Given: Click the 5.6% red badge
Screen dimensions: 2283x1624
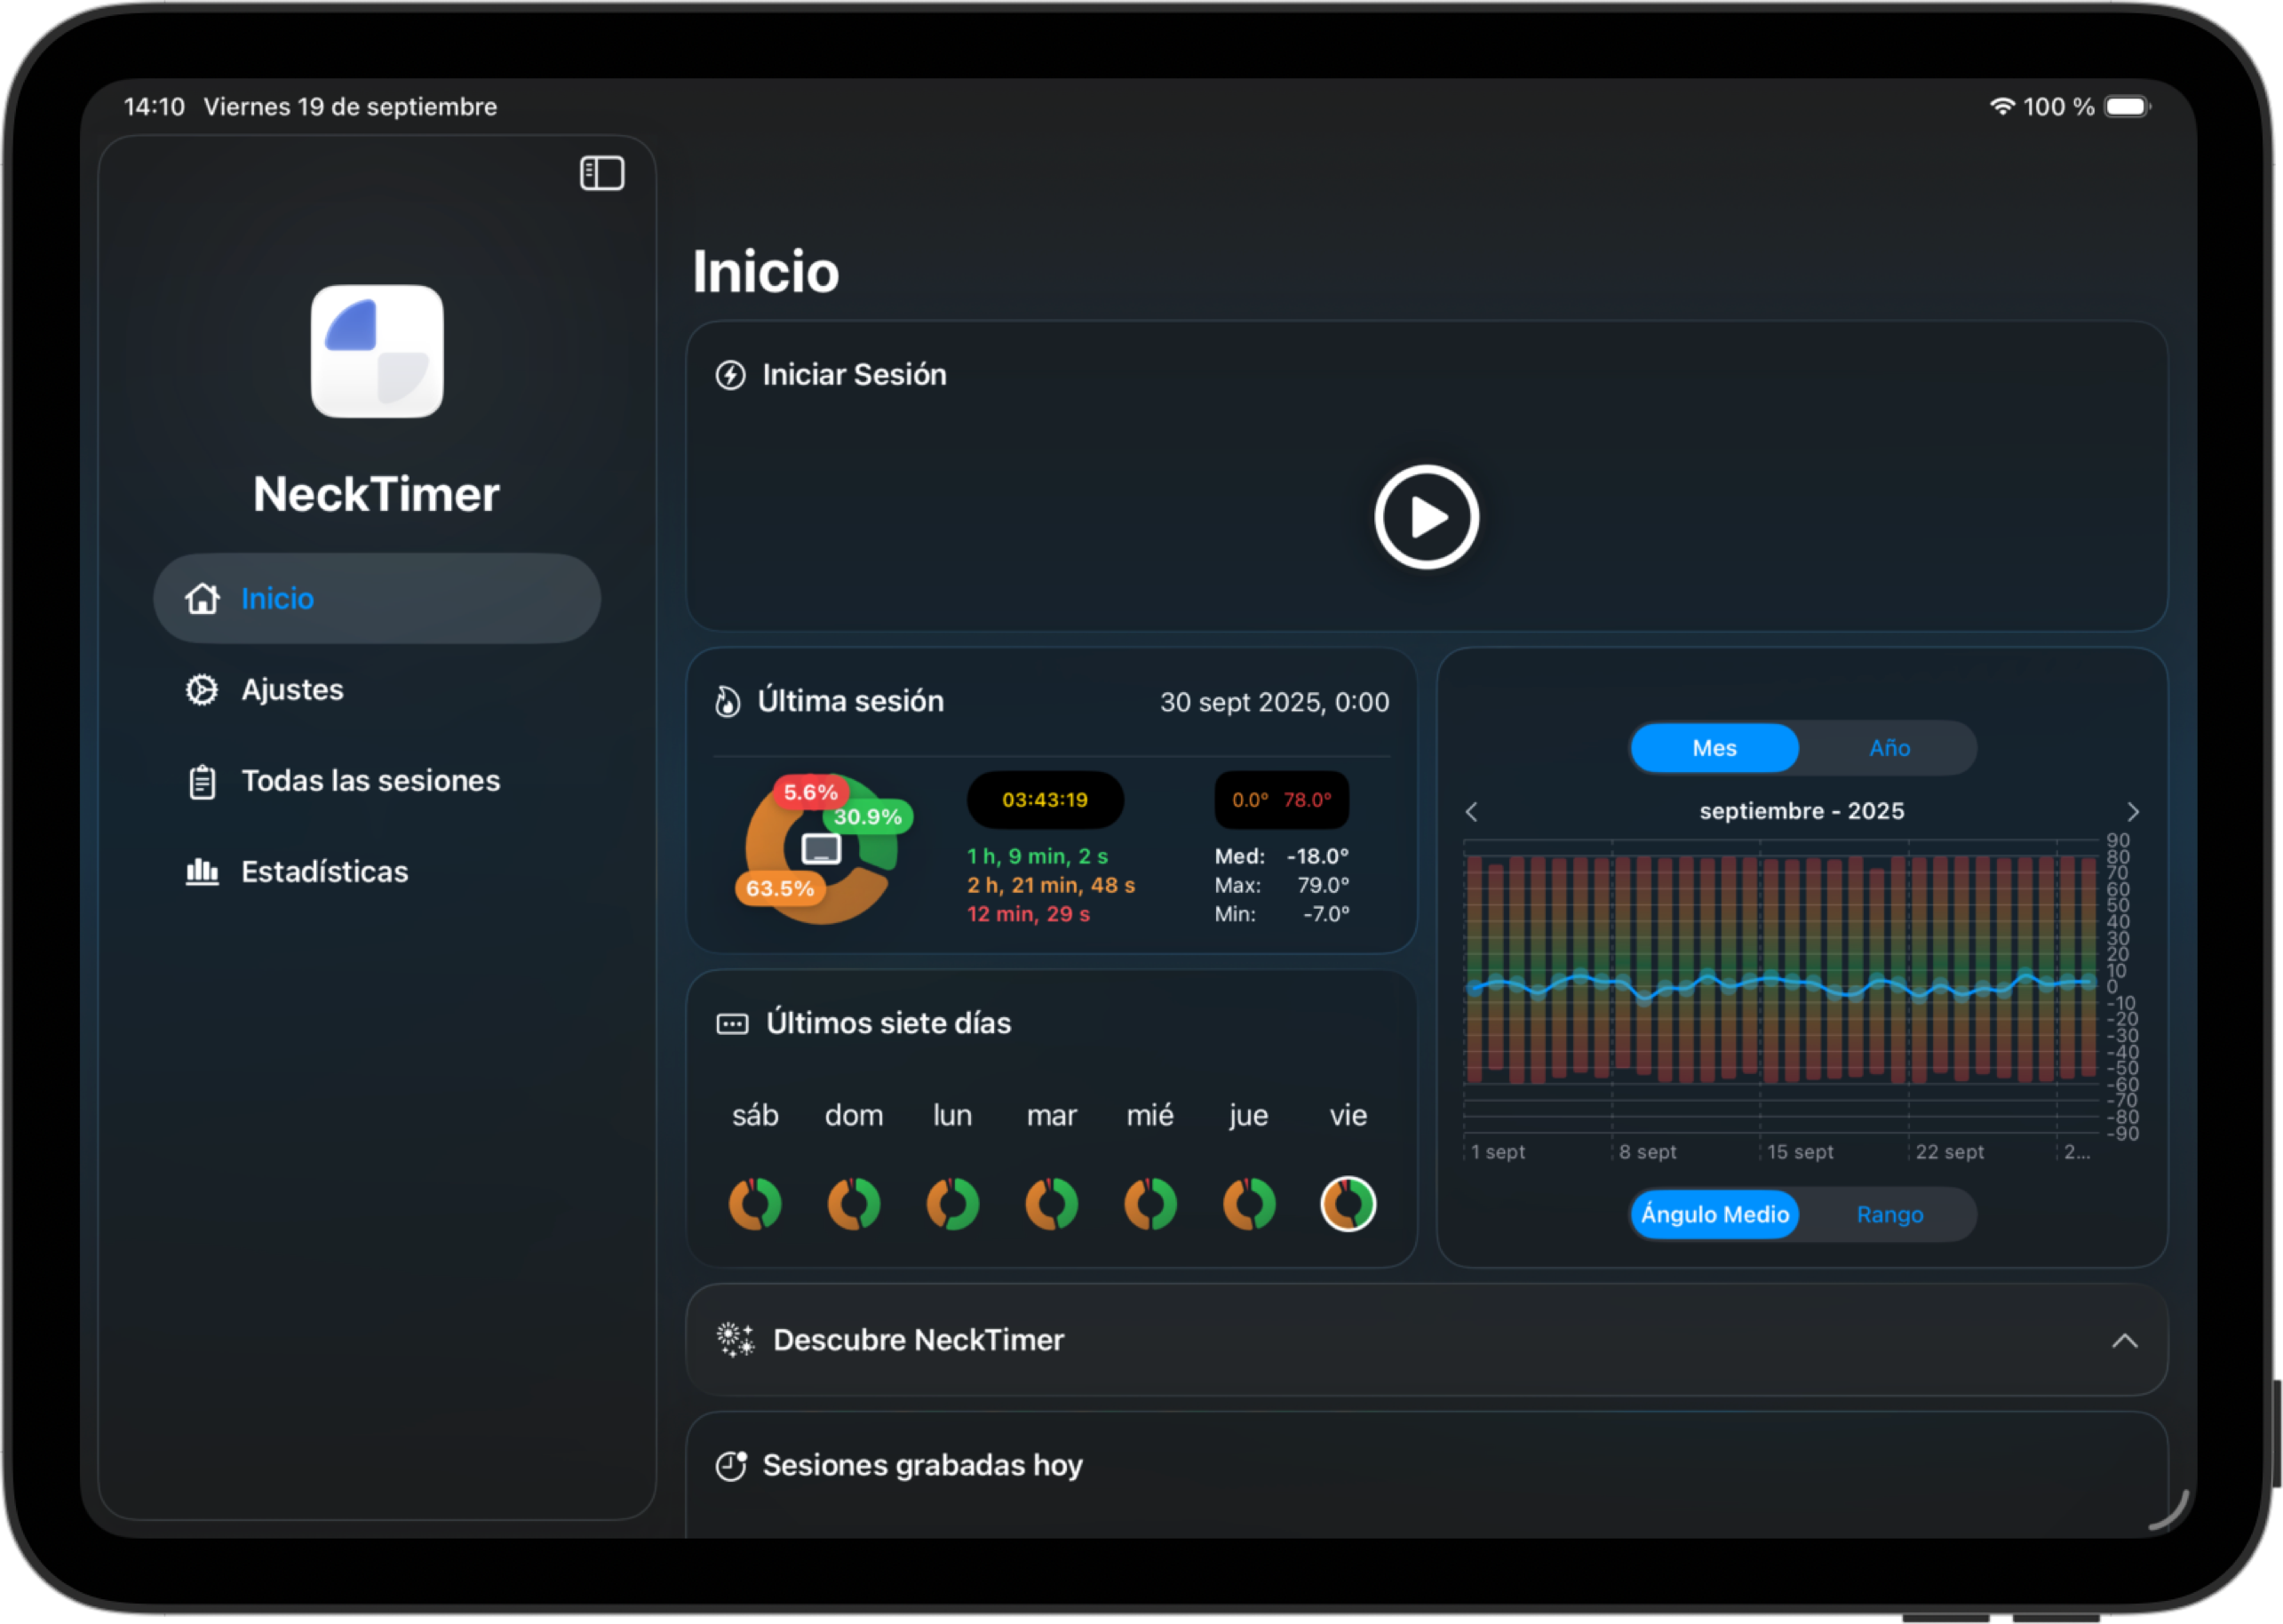Looking at the screenshot, I should [810, 792].
